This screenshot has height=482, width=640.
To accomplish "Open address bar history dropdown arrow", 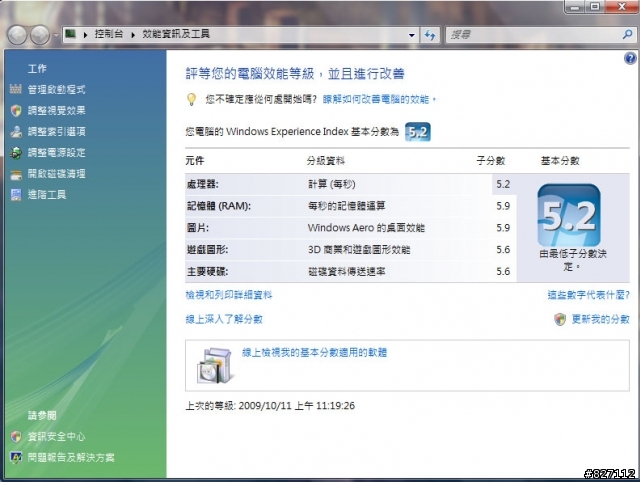I will 411,35.
